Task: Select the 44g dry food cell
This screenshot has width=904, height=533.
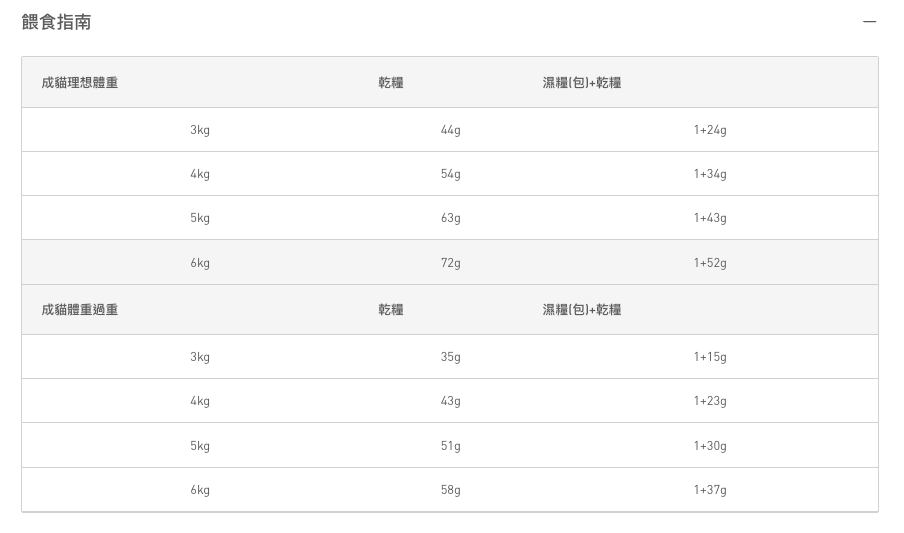Action: pyautogui.click(x=450, y=130)
